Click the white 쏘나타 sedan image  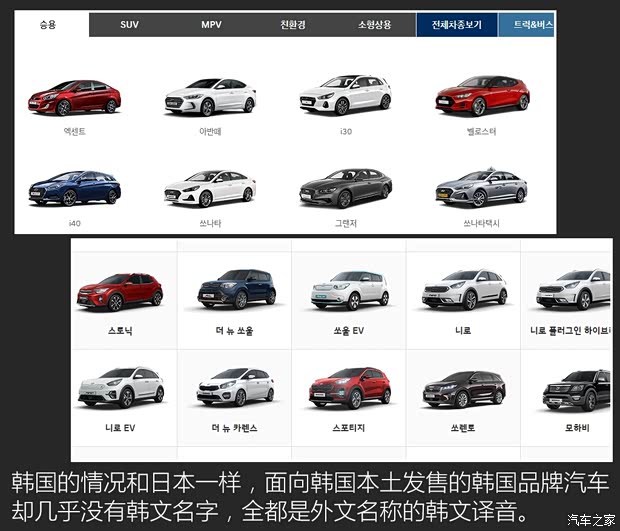coord(210,189)
